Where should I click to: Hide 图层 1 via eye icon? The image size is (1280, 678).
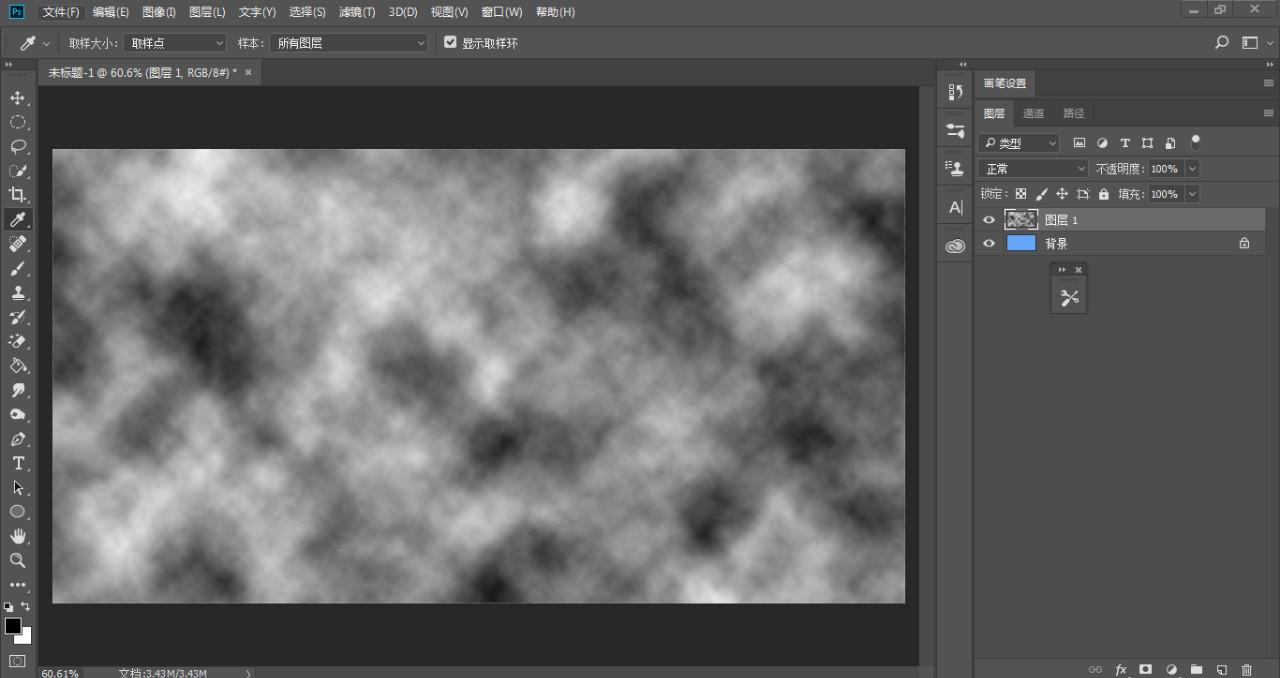(x=989, y=220)
